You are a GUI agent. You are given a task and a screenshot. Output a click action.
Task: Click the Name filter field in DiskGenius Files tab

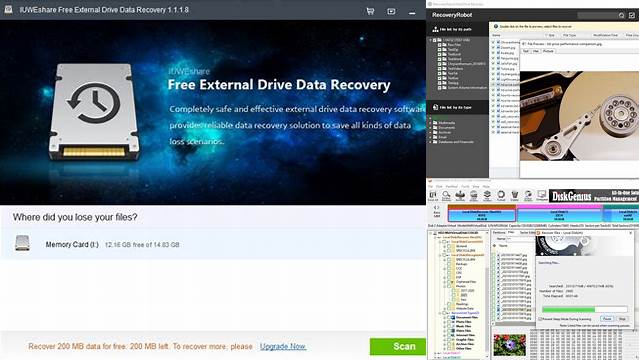click(x=522, y=239)
